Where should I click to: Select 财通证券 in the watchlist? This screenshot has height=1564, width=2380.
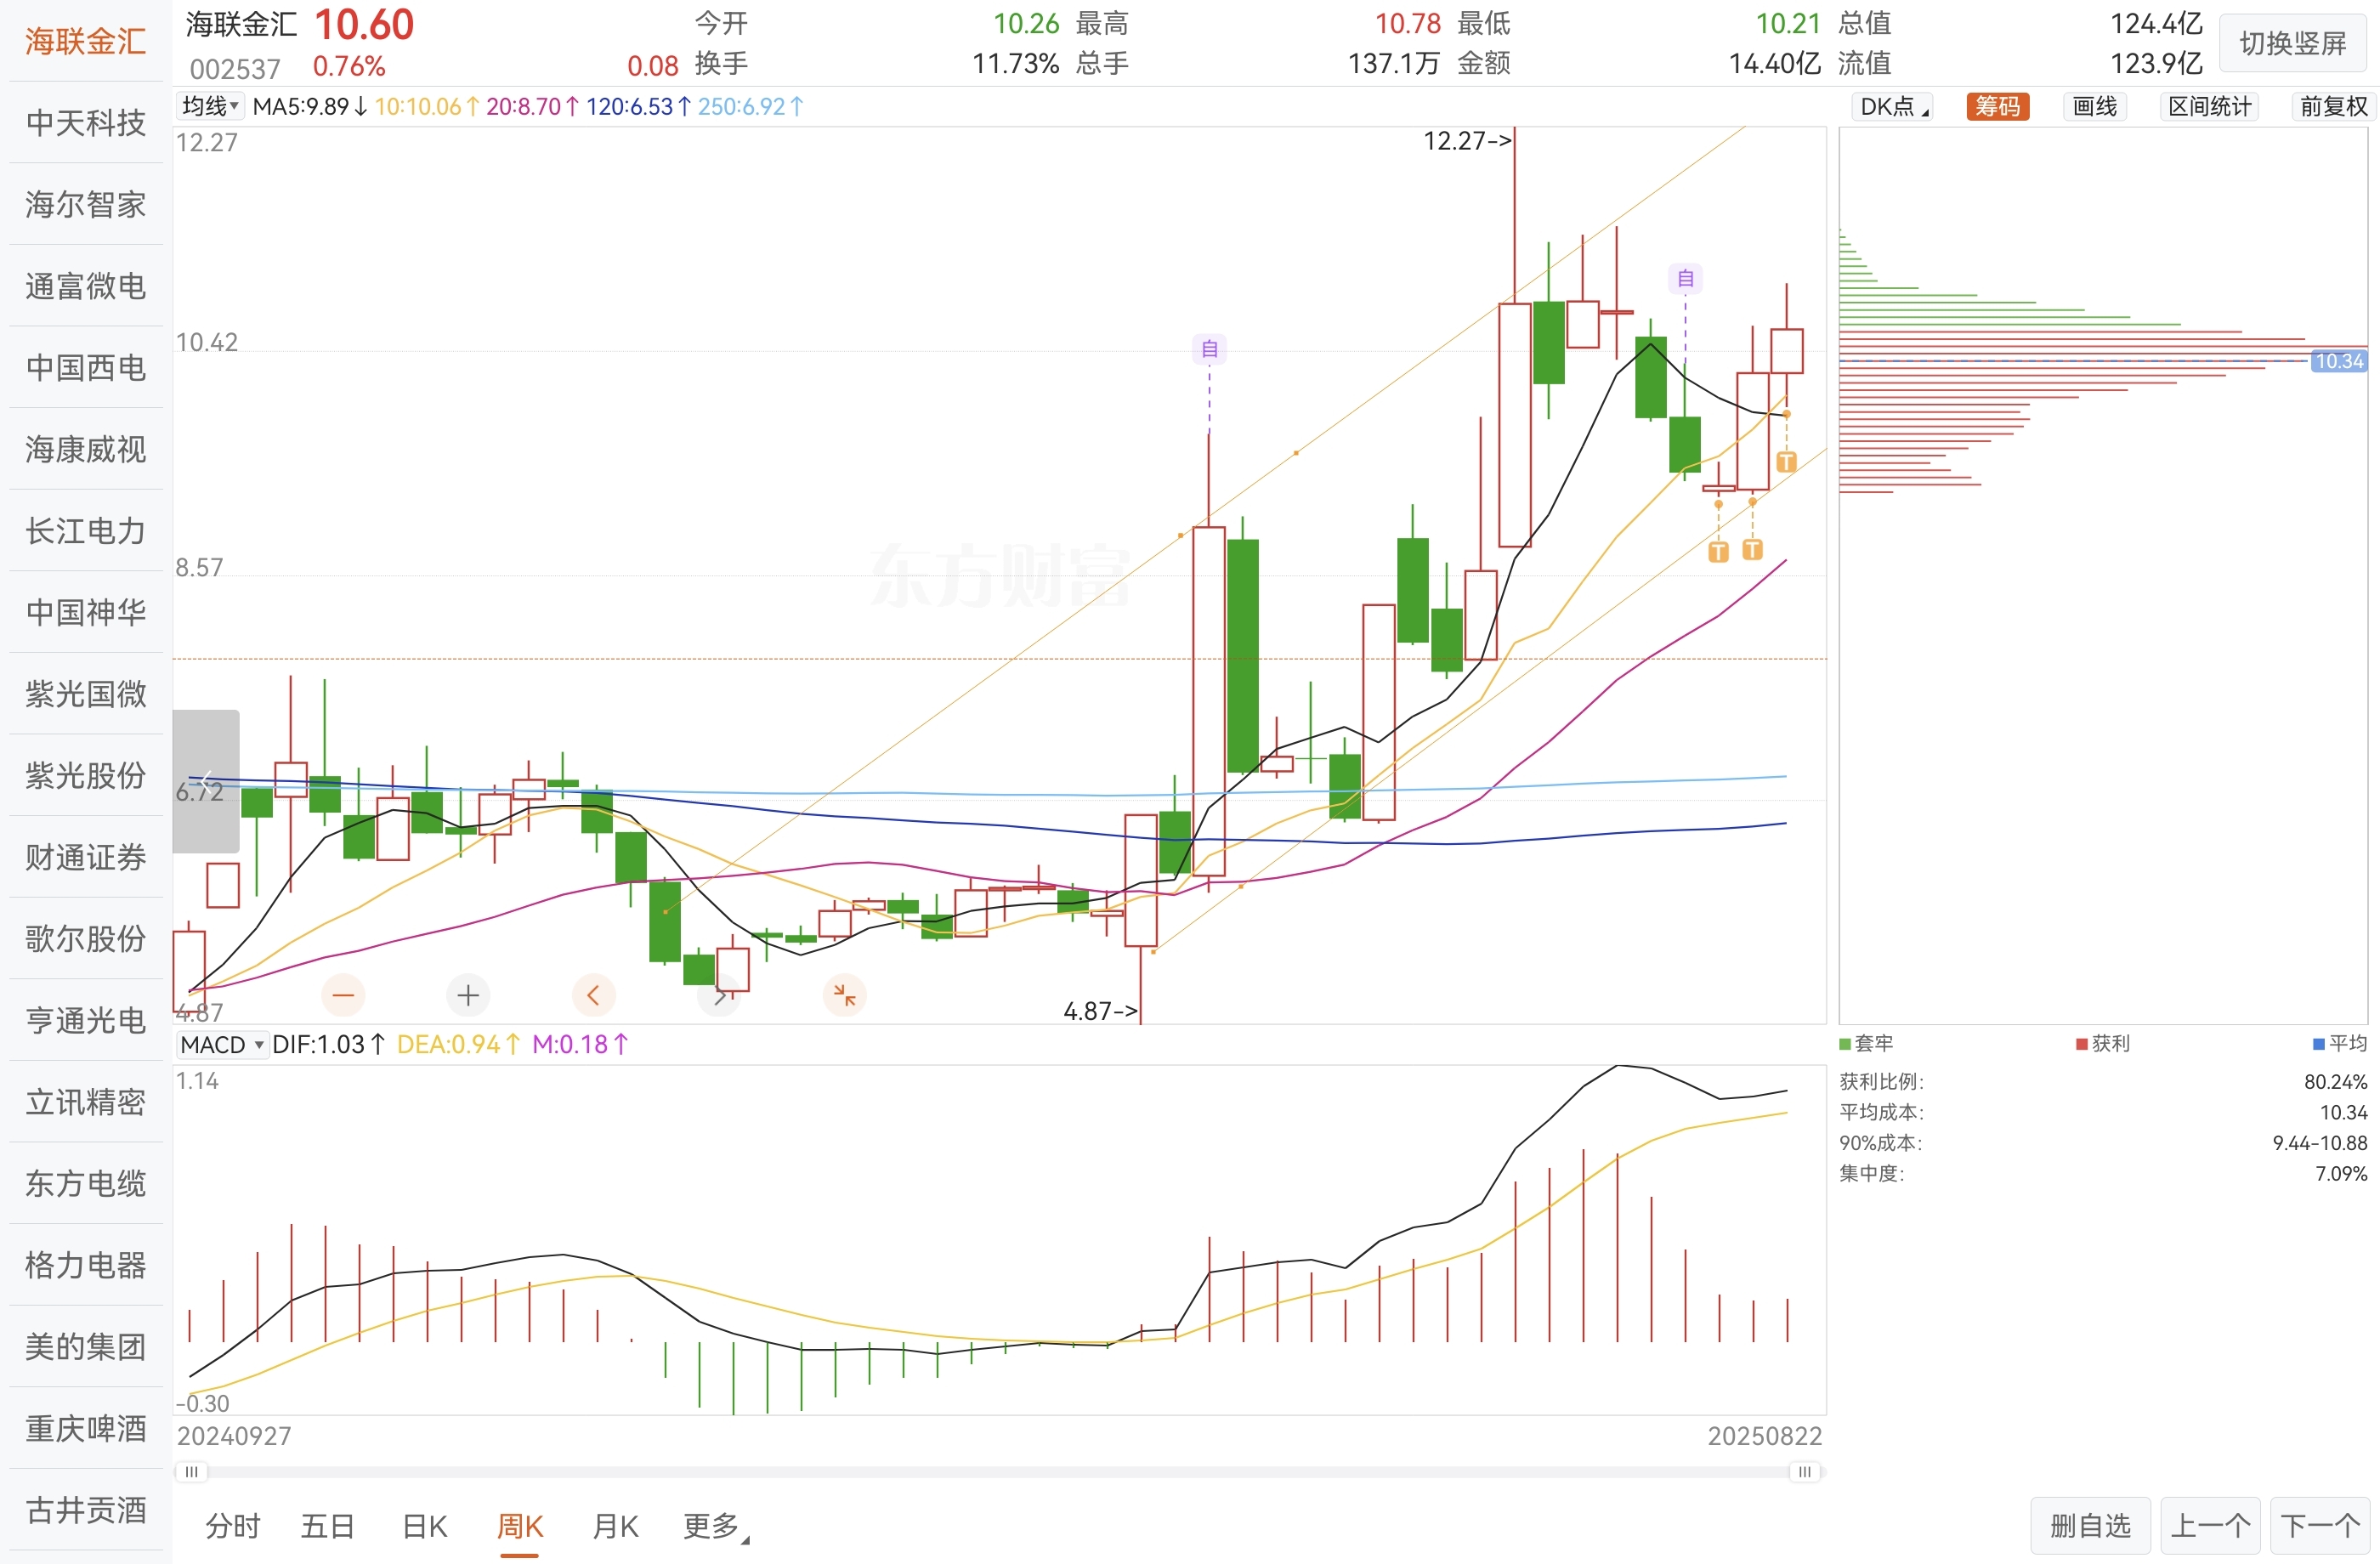coord(86,857)
